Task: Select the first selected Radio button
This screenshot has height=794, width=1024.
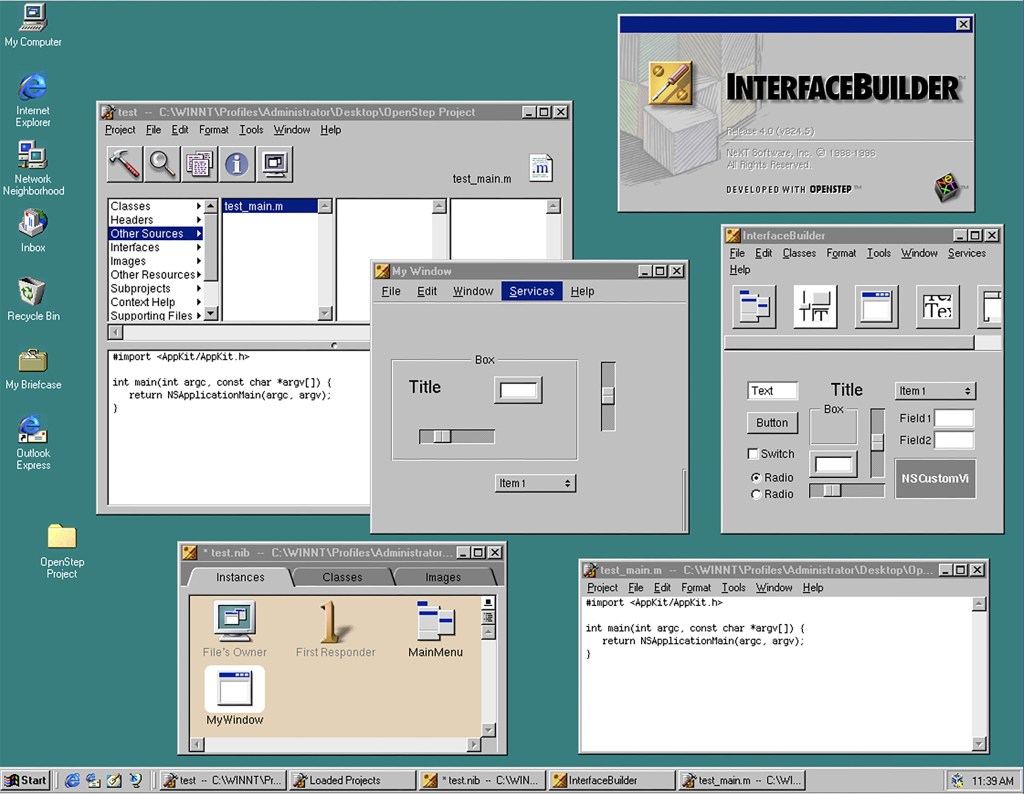Action: (756, 478)
